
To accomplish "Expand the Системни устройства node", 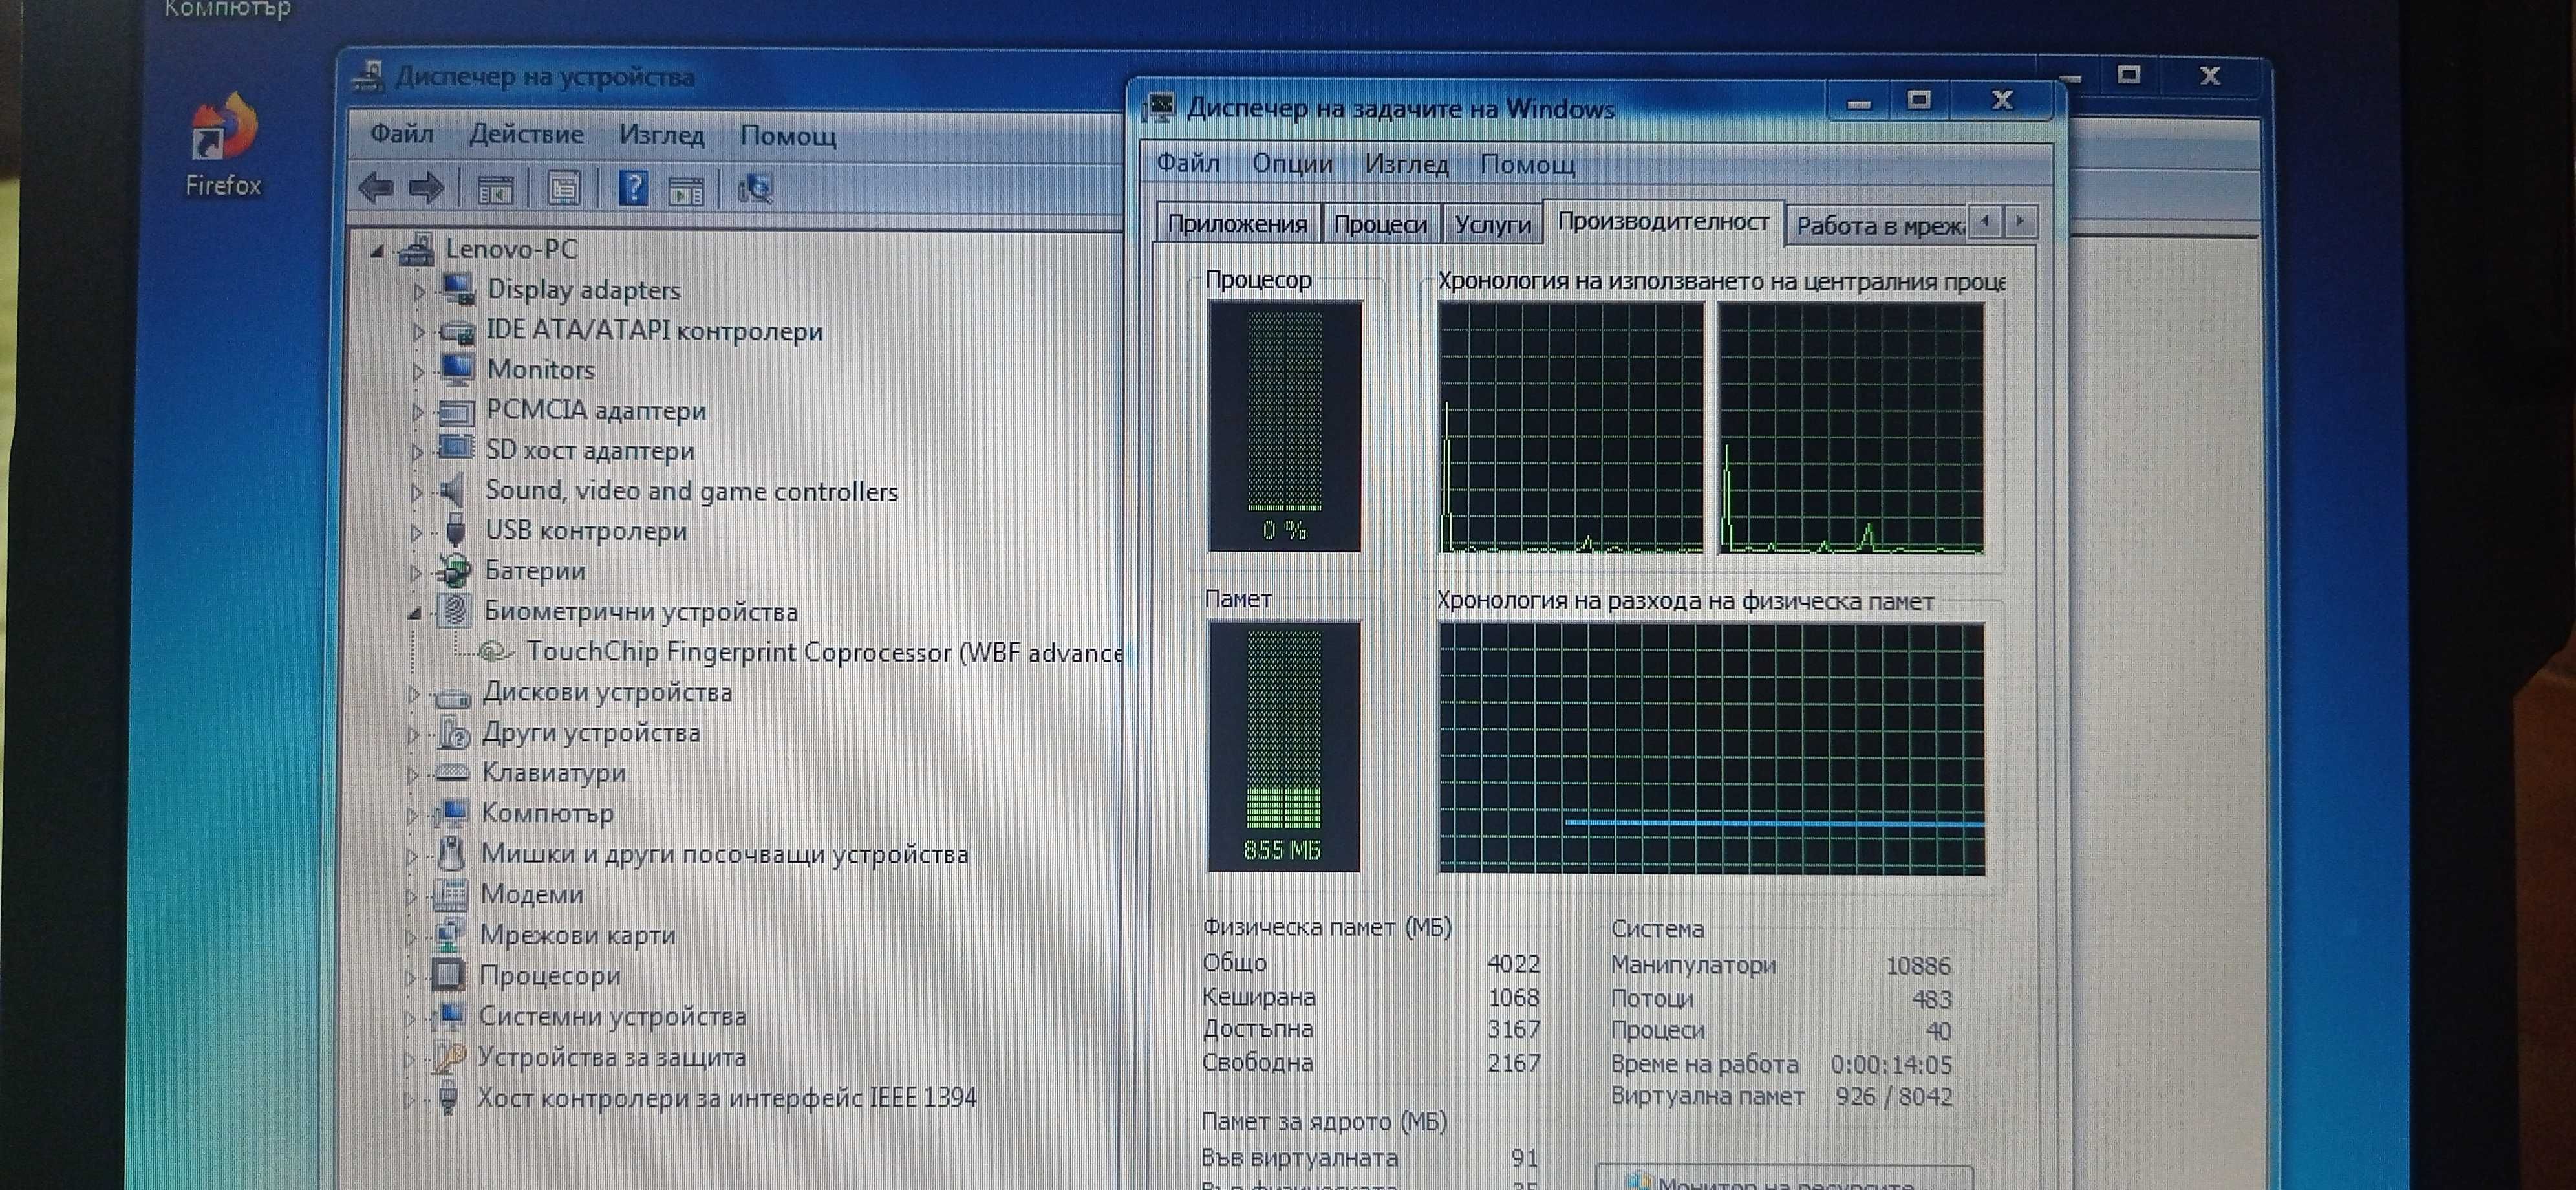I will point(409,1018).
